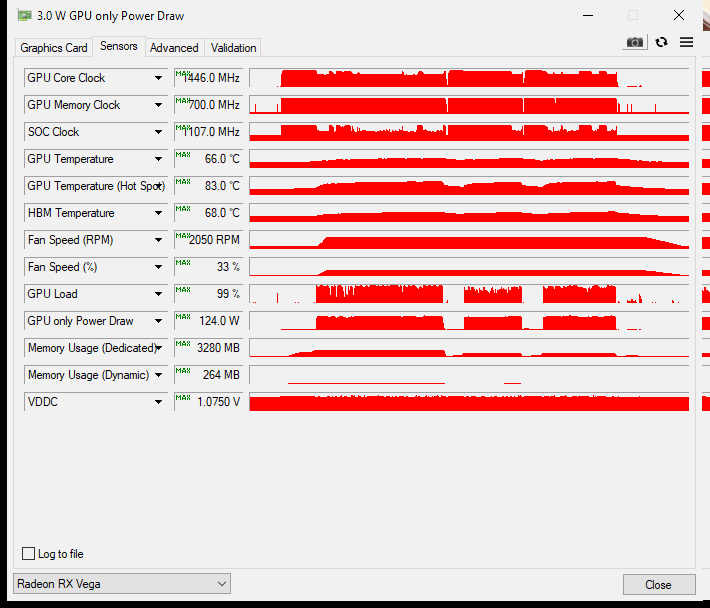Minimize the GPU-Z window

(x=588, y=15)
